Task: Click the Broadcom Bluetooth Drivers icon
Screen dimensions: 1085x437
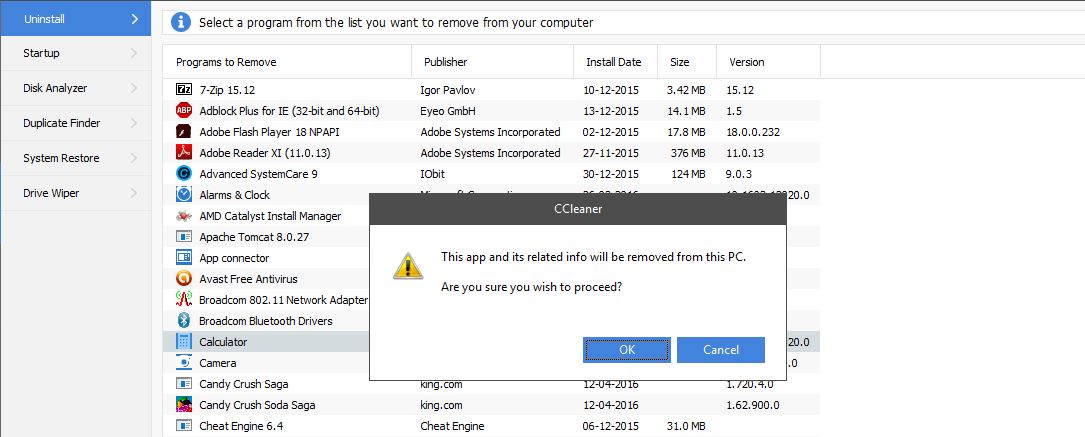Action: click(x=183, y=321)
